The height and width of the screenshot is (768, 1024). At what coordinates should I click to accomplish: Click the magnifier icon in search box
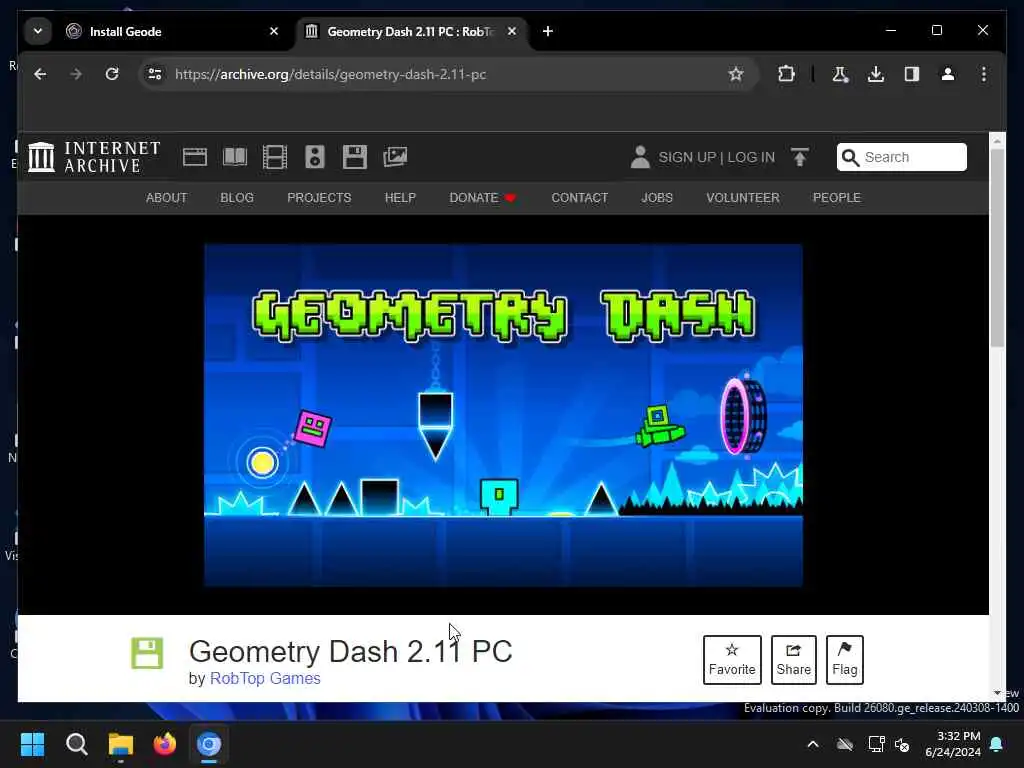[850, 157]
